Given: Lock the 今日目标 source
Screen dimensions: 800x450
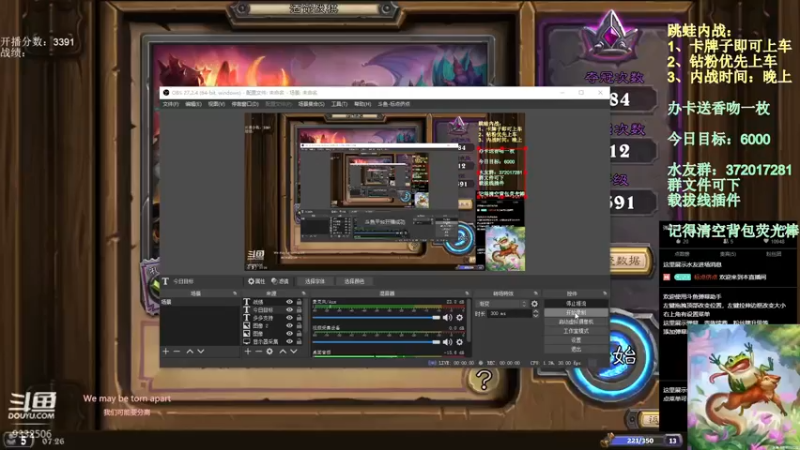Looking at the screenshot, I should coord(299,310).
